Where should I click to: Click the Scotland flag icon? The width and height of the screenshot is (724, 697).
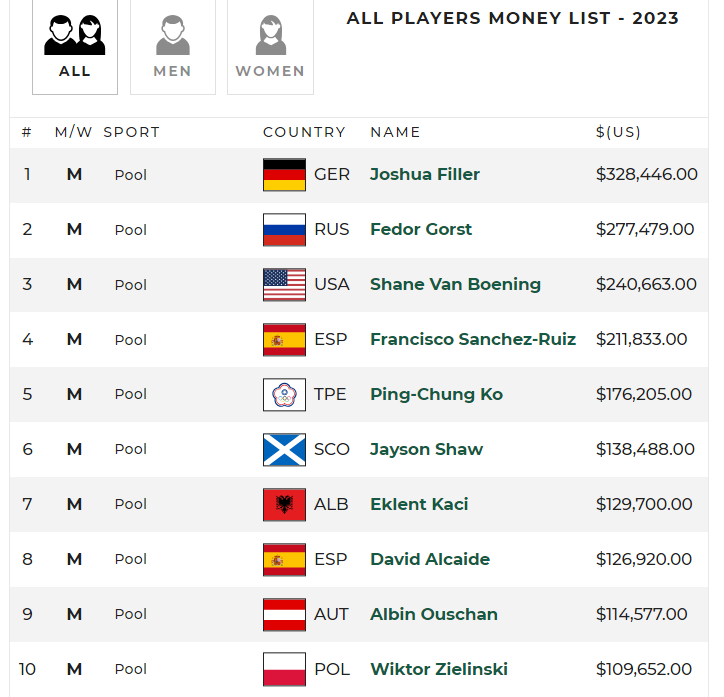pos(284,449)
